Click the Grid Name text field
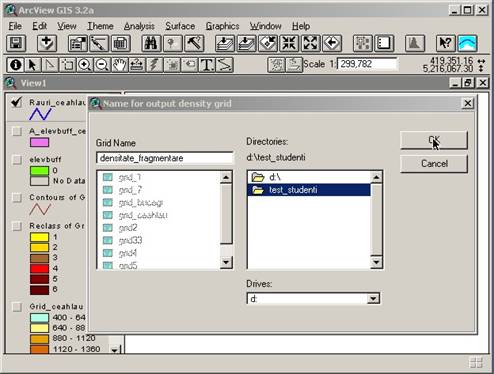494x374 pixels. pos(165,158)
